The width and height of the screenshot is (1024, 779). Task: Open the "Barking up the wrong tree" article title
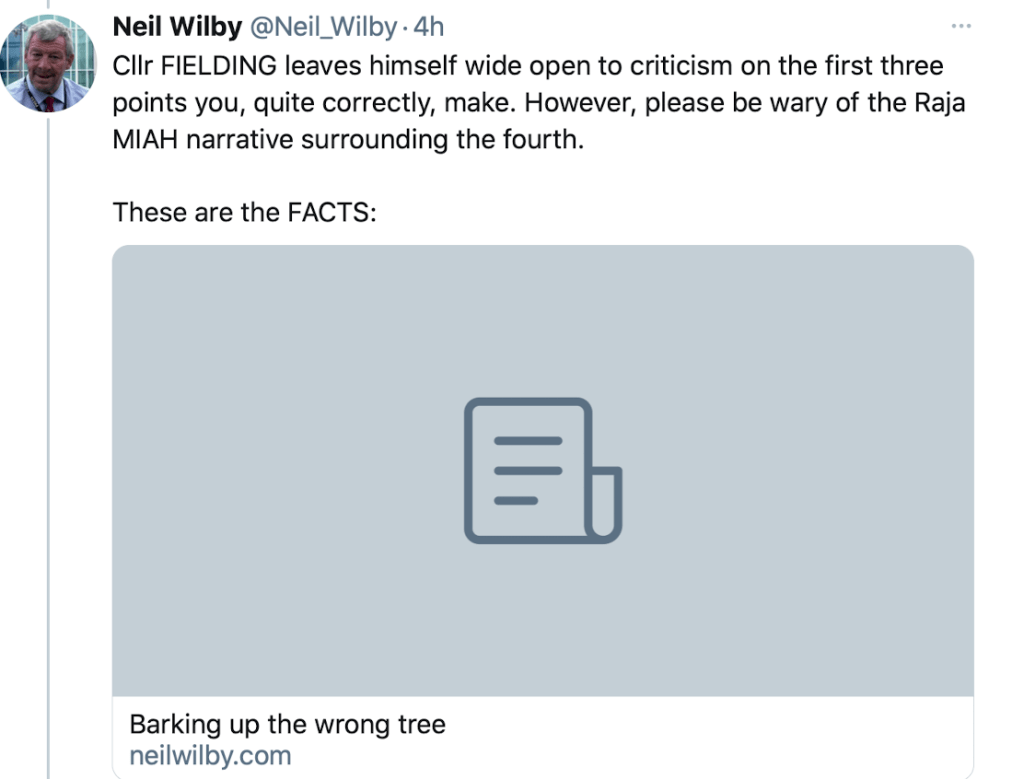pyautogui.click(x=288, y=724)
